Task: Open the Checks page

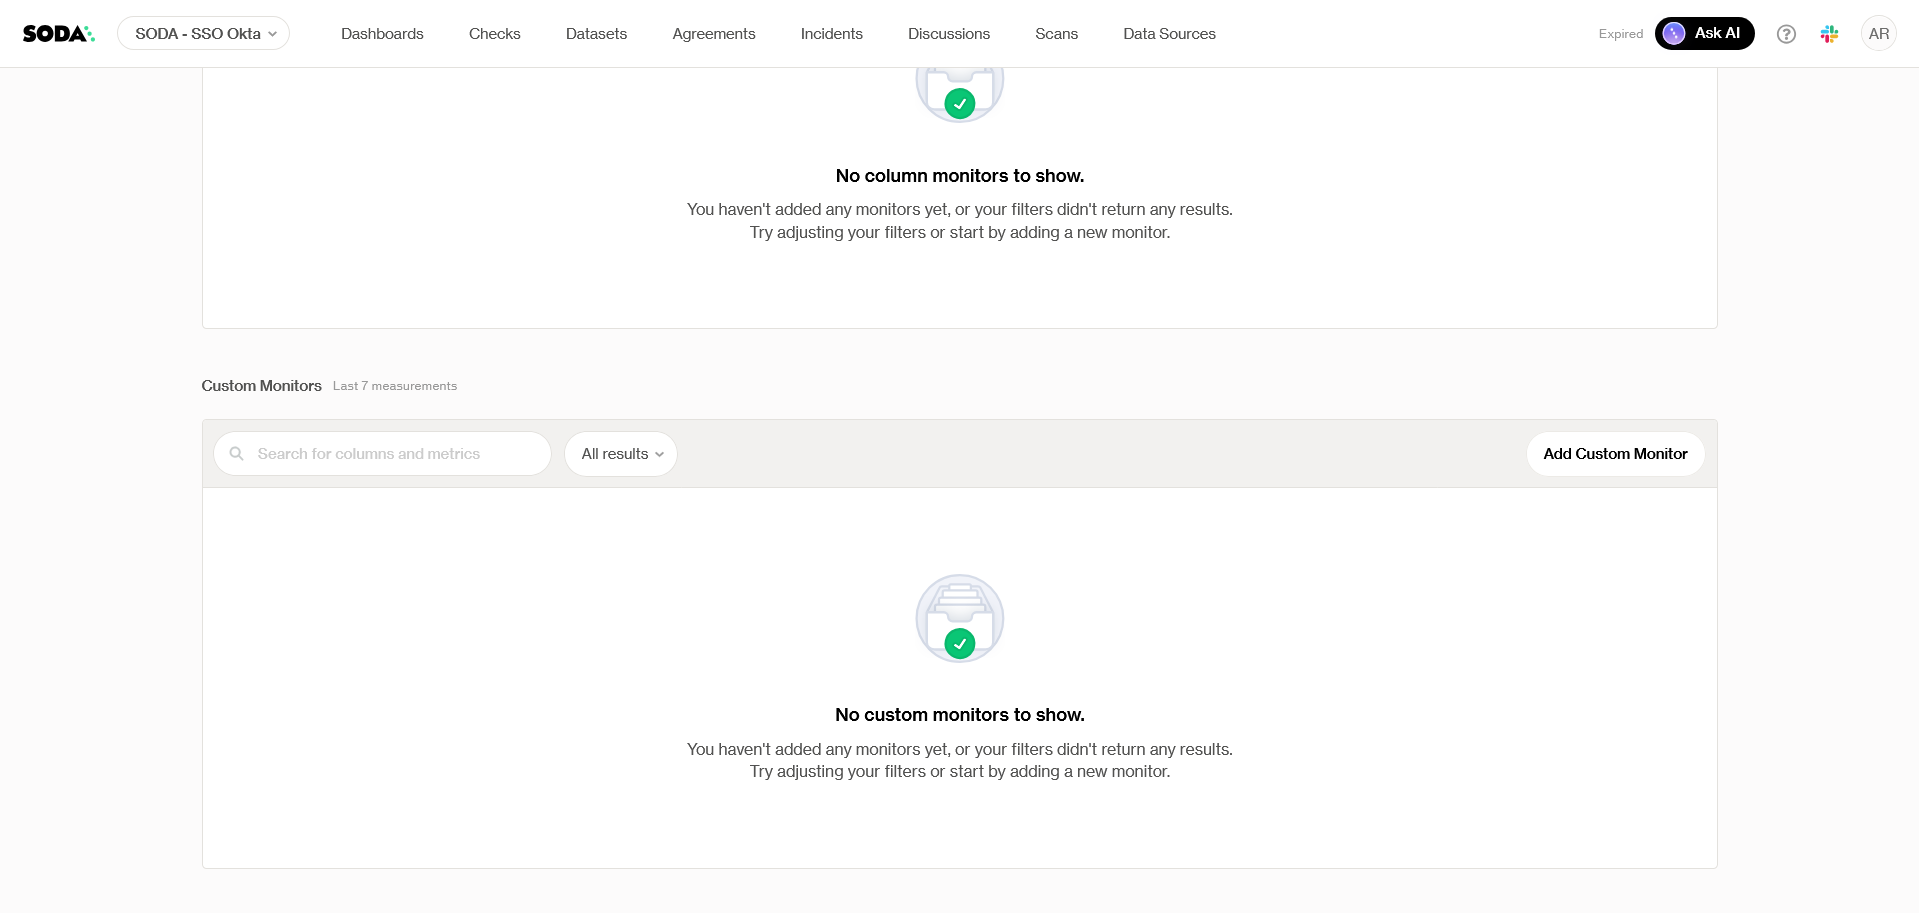Action: pos(494,34)
